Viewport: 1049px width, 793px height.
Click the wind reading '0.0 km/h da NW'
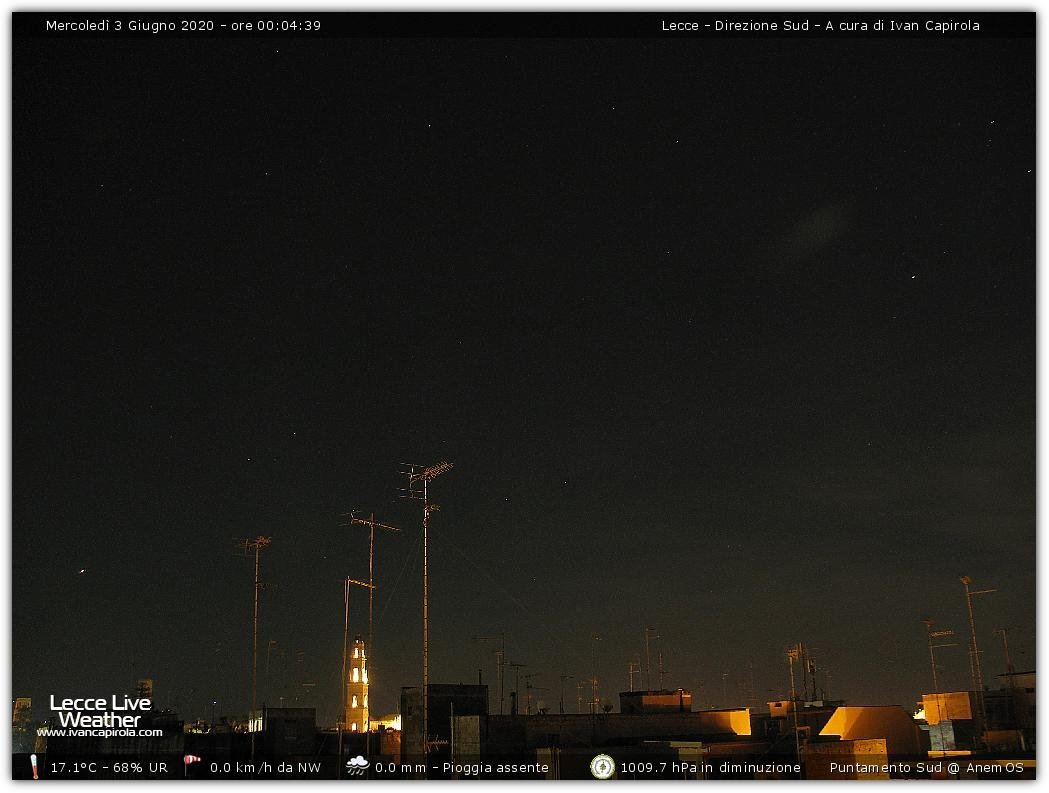(266, 768)
